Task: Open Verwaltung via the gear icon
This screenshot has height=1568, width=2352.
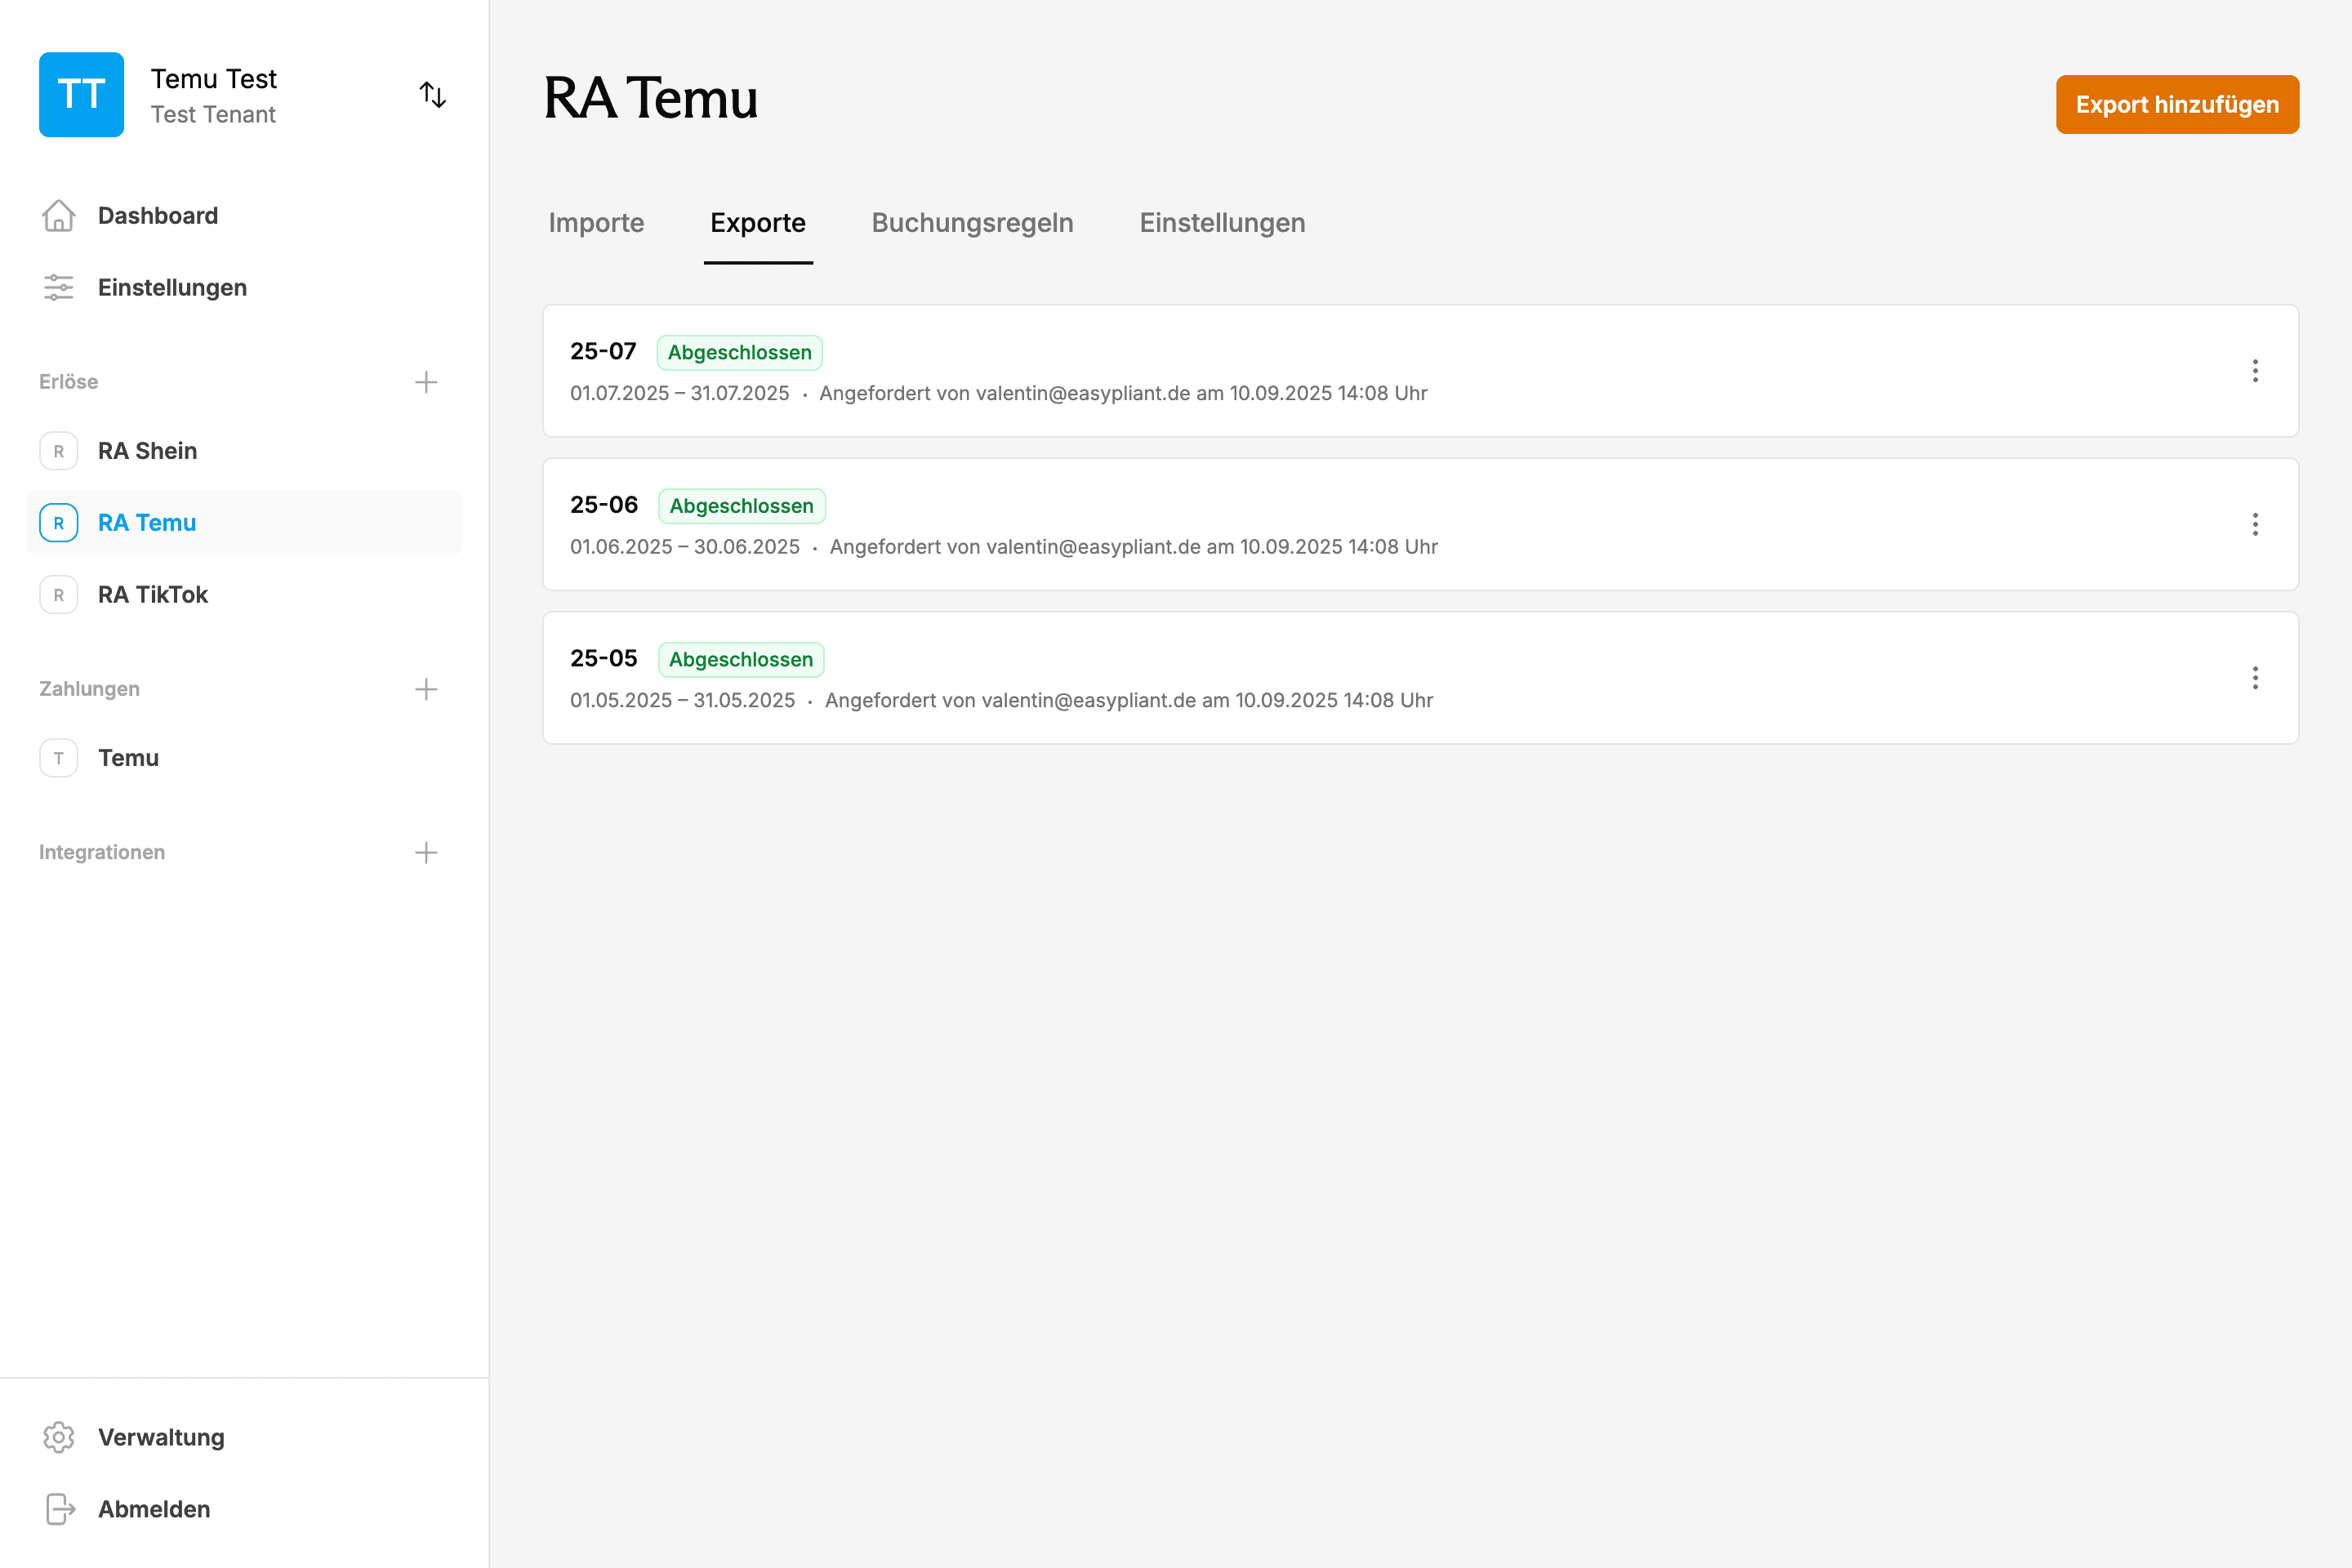Action: (x=58, y=1437)
